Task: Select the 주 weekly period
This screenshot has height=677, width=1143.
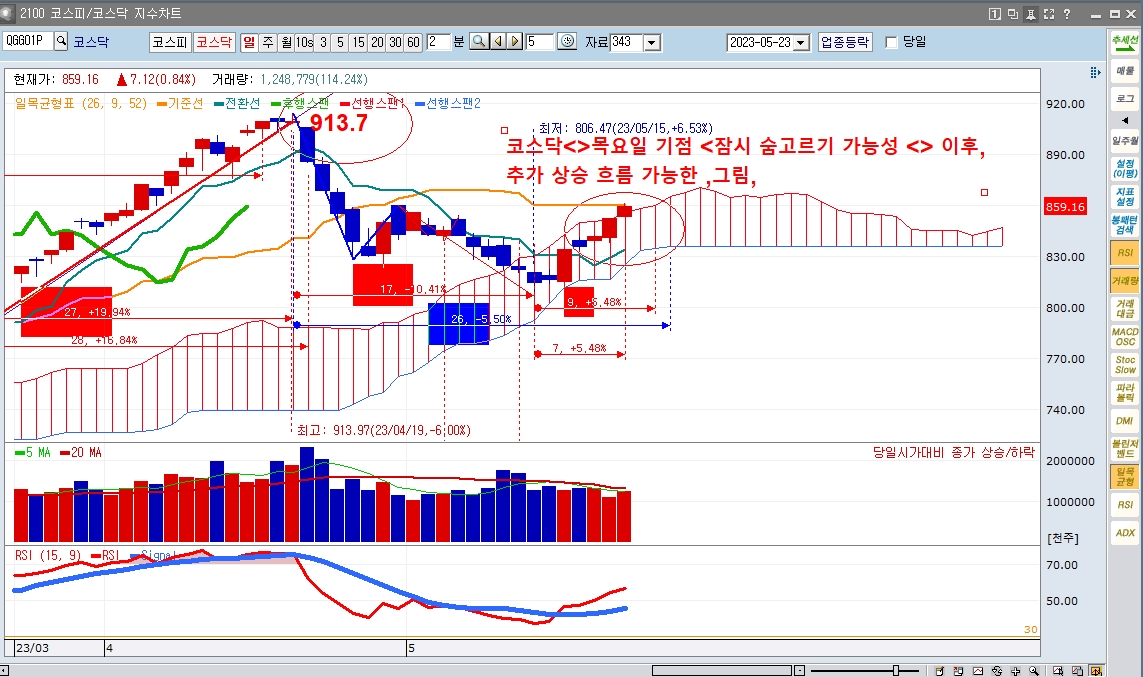Action: pos(268,42)
